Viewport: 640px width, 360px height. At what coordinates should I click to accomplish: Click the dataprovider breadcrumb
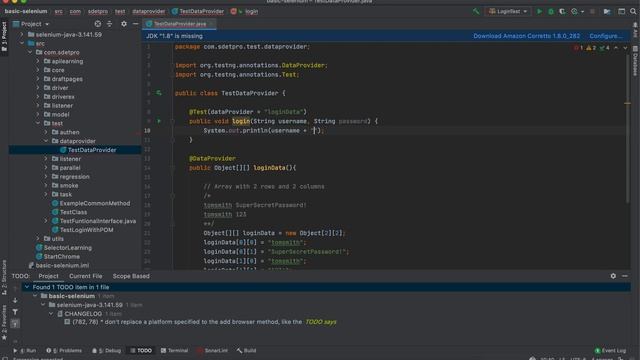(x=149, y=11)
